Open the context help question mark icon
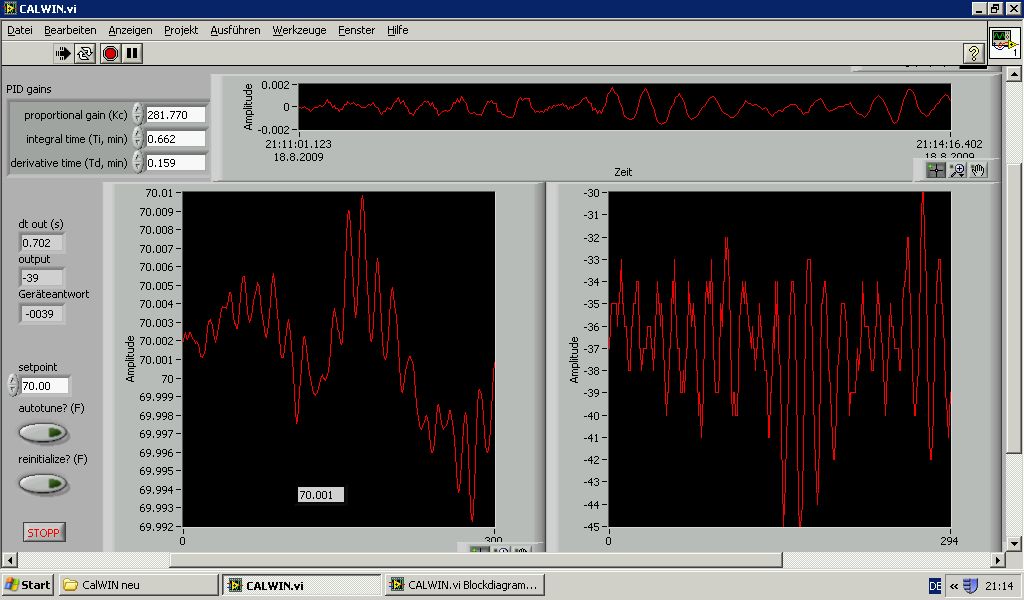Screen dimensions: 1024x600 point(973,53)
